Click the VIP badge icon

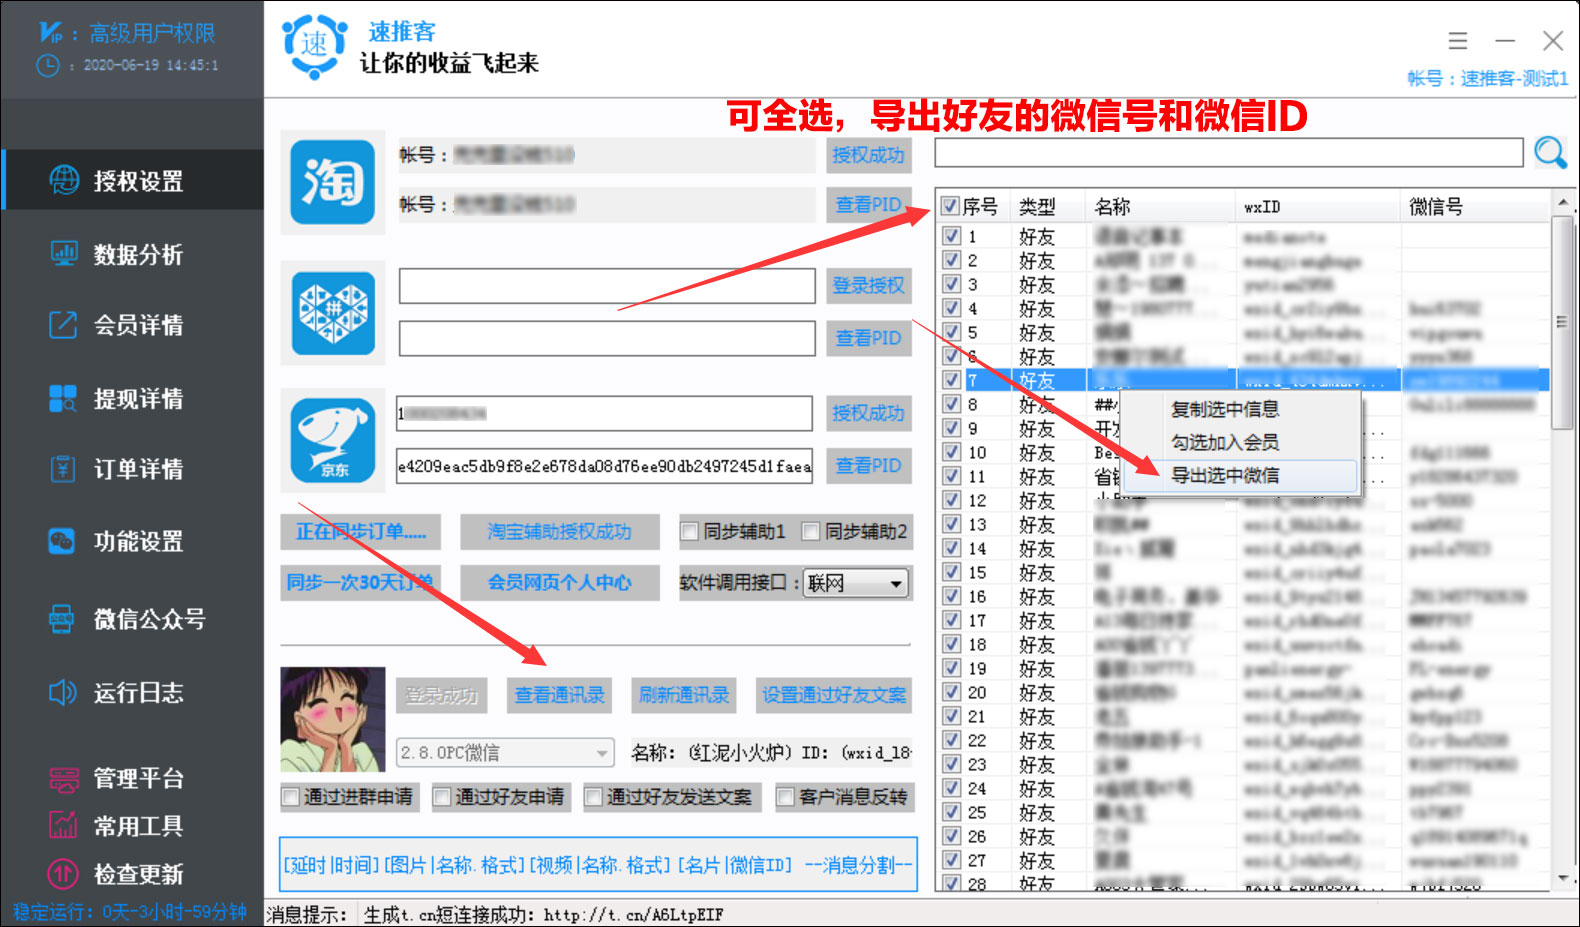[50, 32]
